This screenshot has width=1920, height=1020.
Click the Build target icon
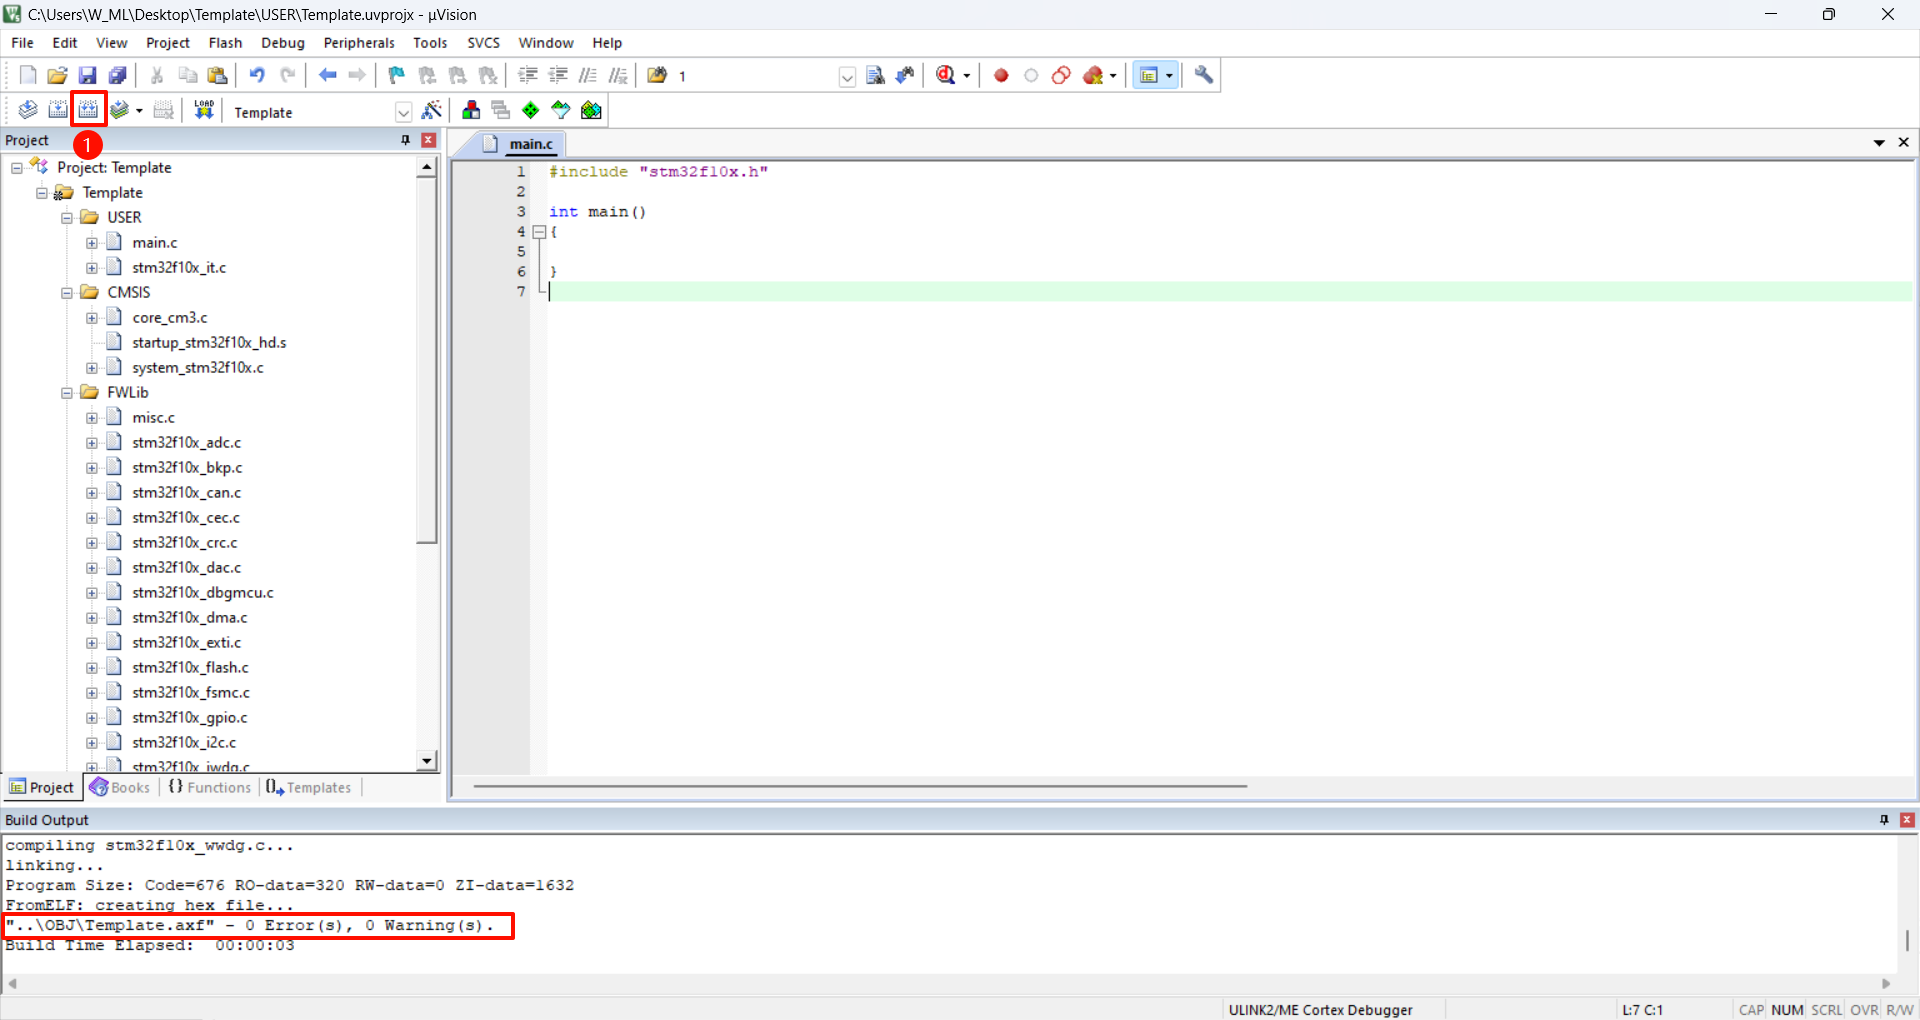click(x=58, y=110)
